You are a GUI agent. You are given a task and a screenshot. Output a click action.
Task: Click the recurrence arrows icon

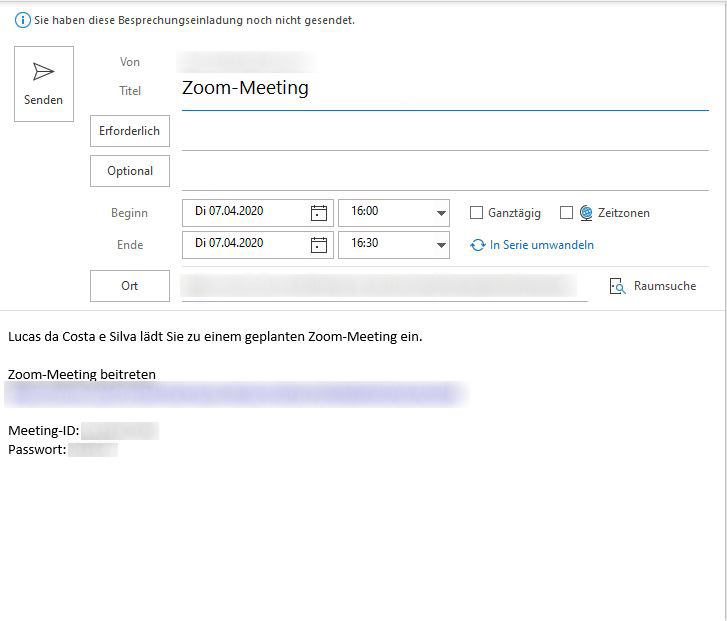[x=478, y=245]
